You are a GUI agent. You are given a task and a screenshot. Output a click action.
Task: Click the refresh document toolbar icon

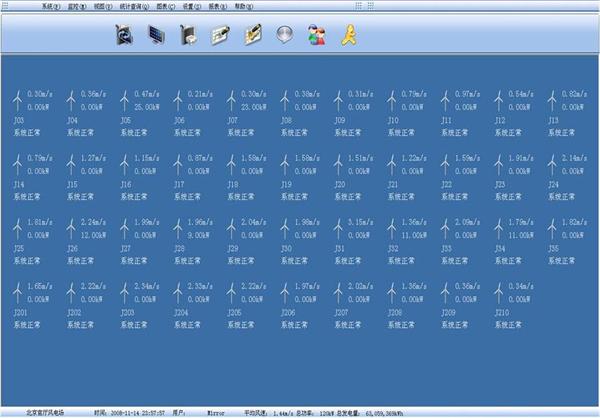tap(124, 35)
